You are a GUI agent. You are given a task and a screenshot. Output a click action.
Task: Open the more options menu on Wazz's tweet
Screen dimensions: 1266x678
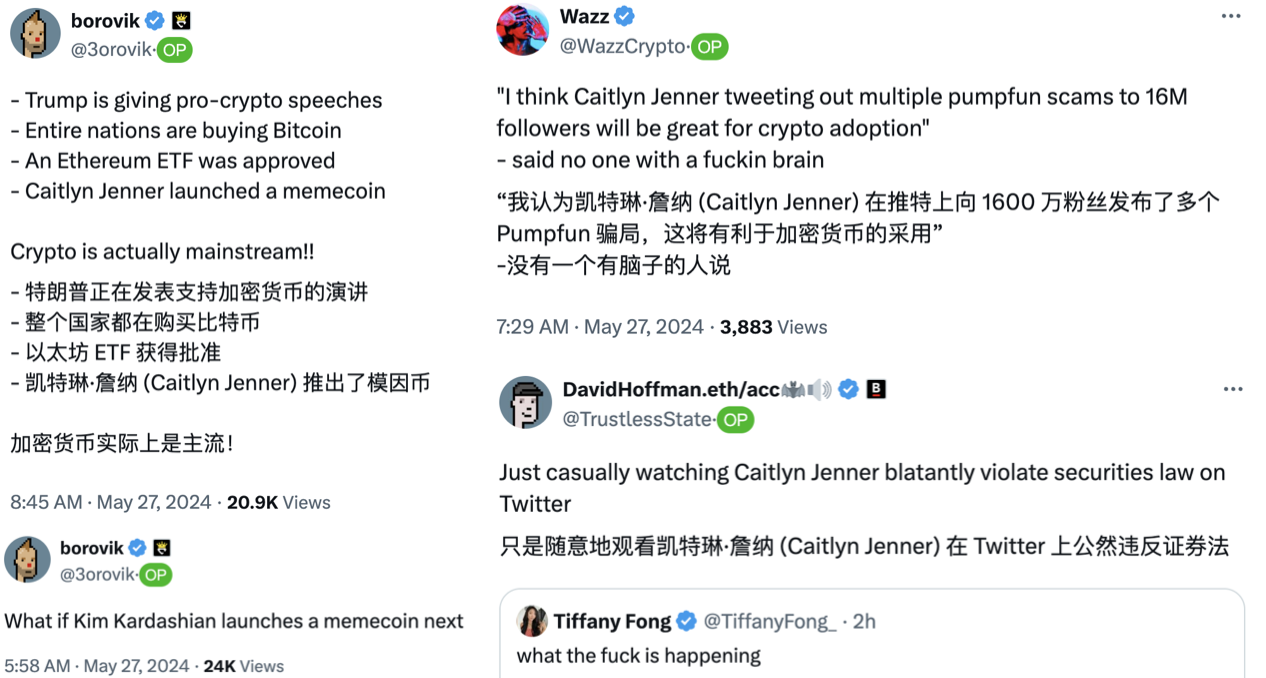(1233, 15)
